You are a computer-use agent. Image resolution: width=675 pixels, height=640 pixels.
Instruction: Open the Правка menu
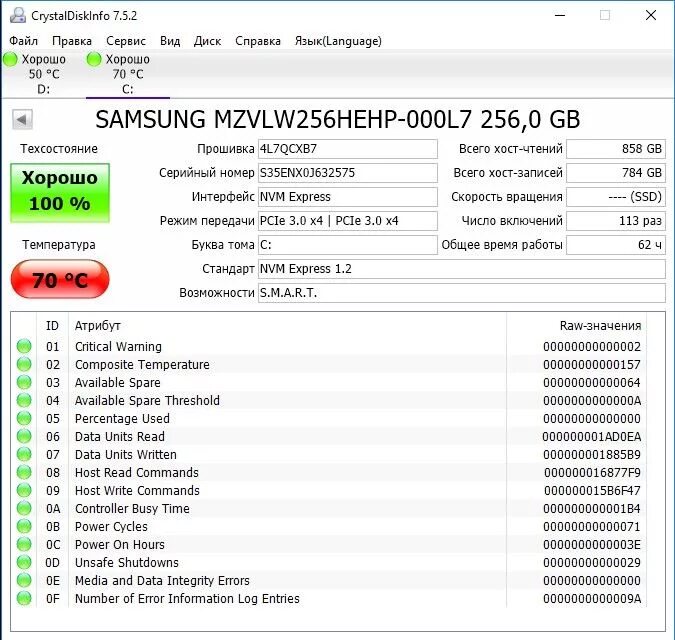(72, 41)
